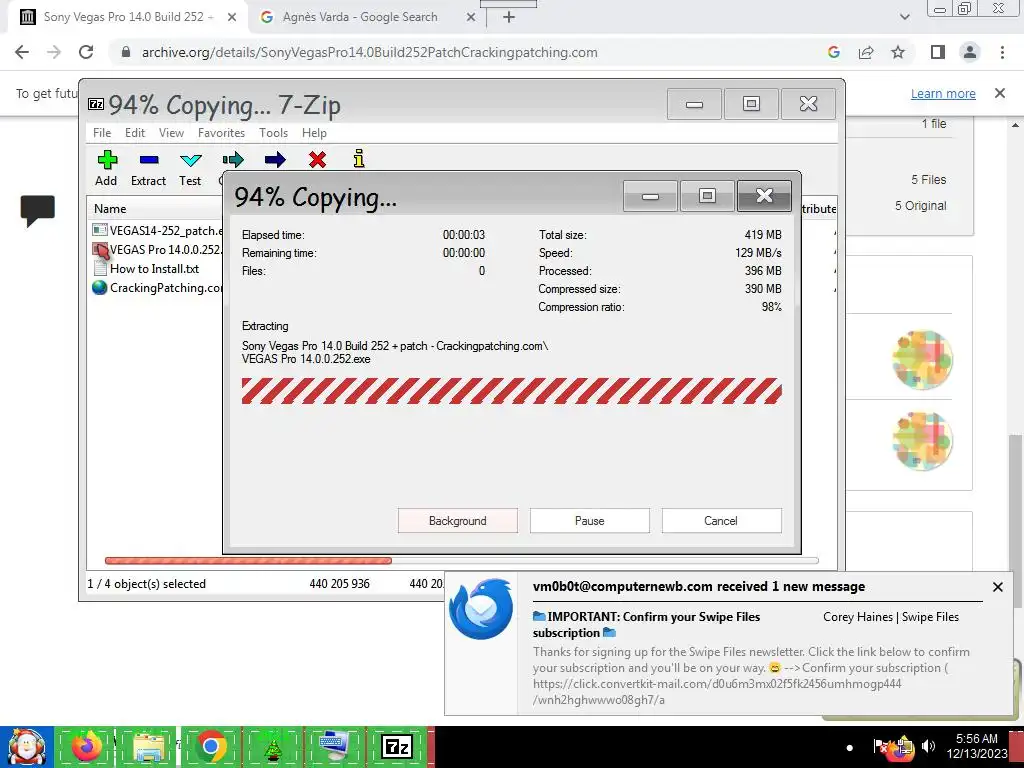Expand the Chrome tab search dropdown
Screen dimensions: 1024x768
click(x=904, y=18)
